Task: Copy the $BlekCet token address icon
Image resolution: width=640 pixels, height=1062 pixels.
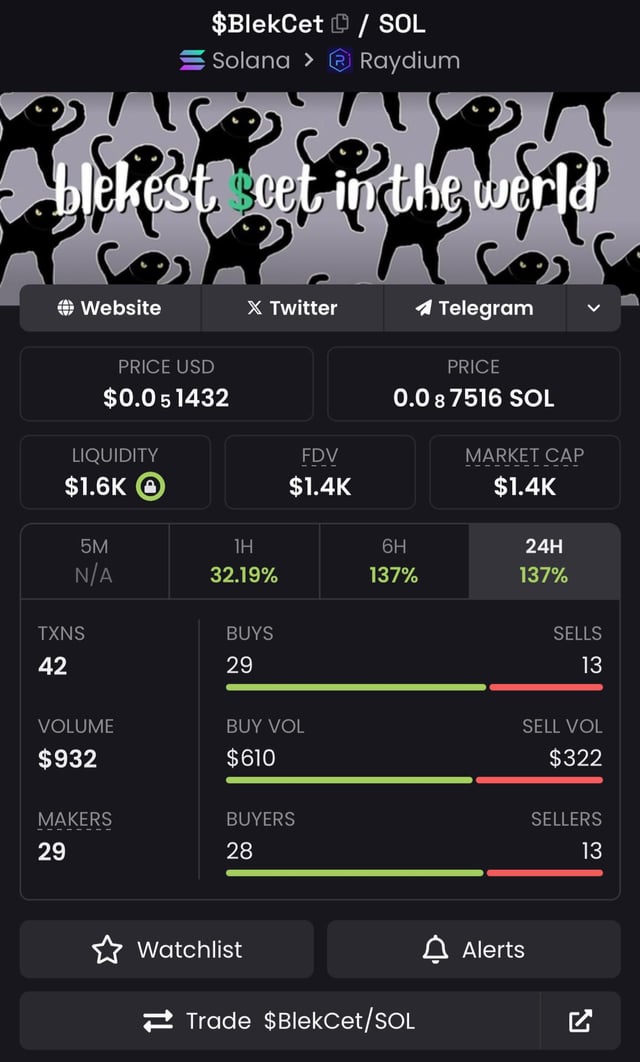Action: pos(341,23)
